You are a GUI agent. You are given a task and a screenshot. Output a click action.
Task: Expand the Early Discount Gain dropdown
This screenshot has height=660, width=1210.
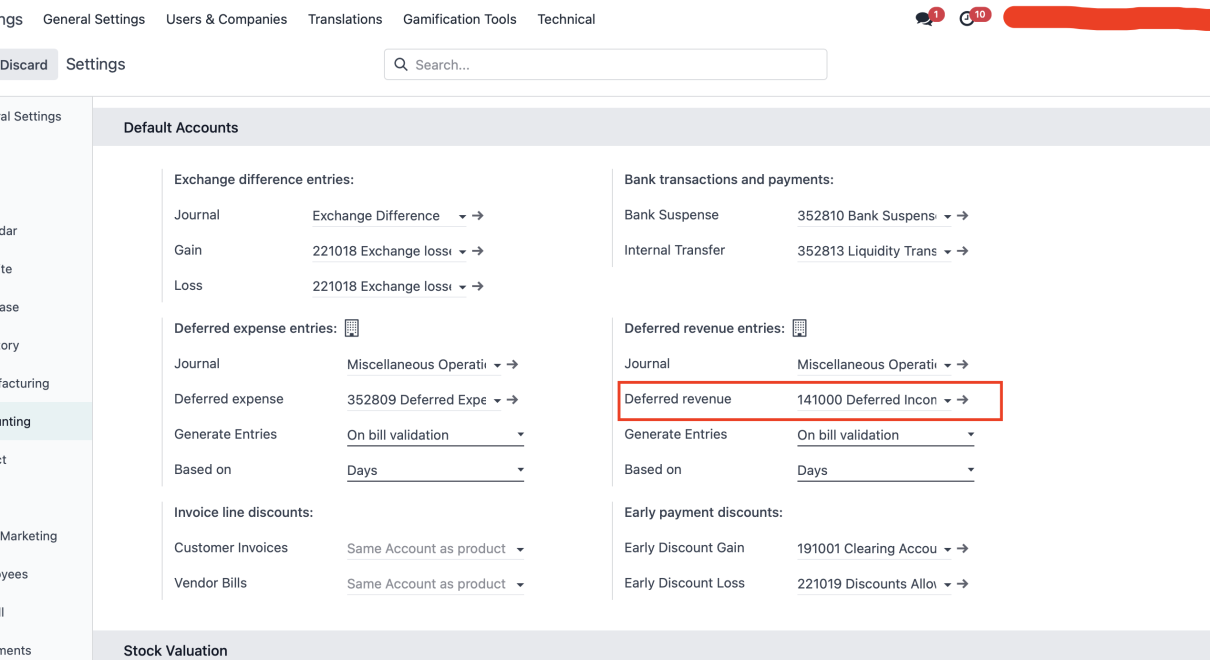(946, 549)
